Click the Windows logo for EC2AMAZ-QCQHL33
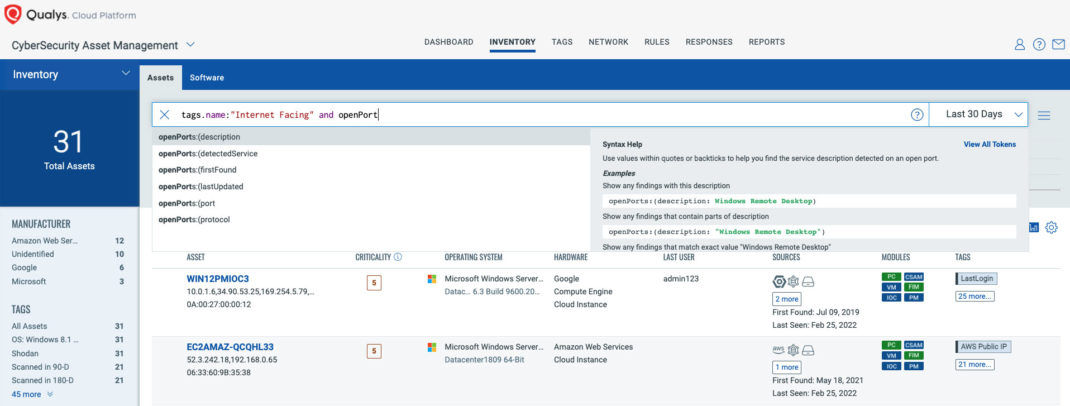Image resolution: width=1070 pixels, height=406 pixels. click(432, 347)
